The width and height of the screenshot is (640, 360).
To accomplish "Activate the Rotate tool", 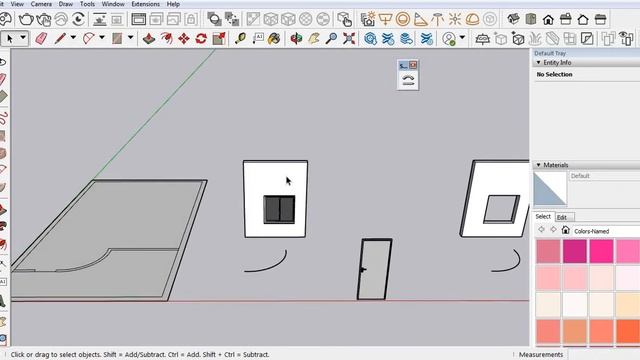I will pyautogui.click(x=201, y=39).
